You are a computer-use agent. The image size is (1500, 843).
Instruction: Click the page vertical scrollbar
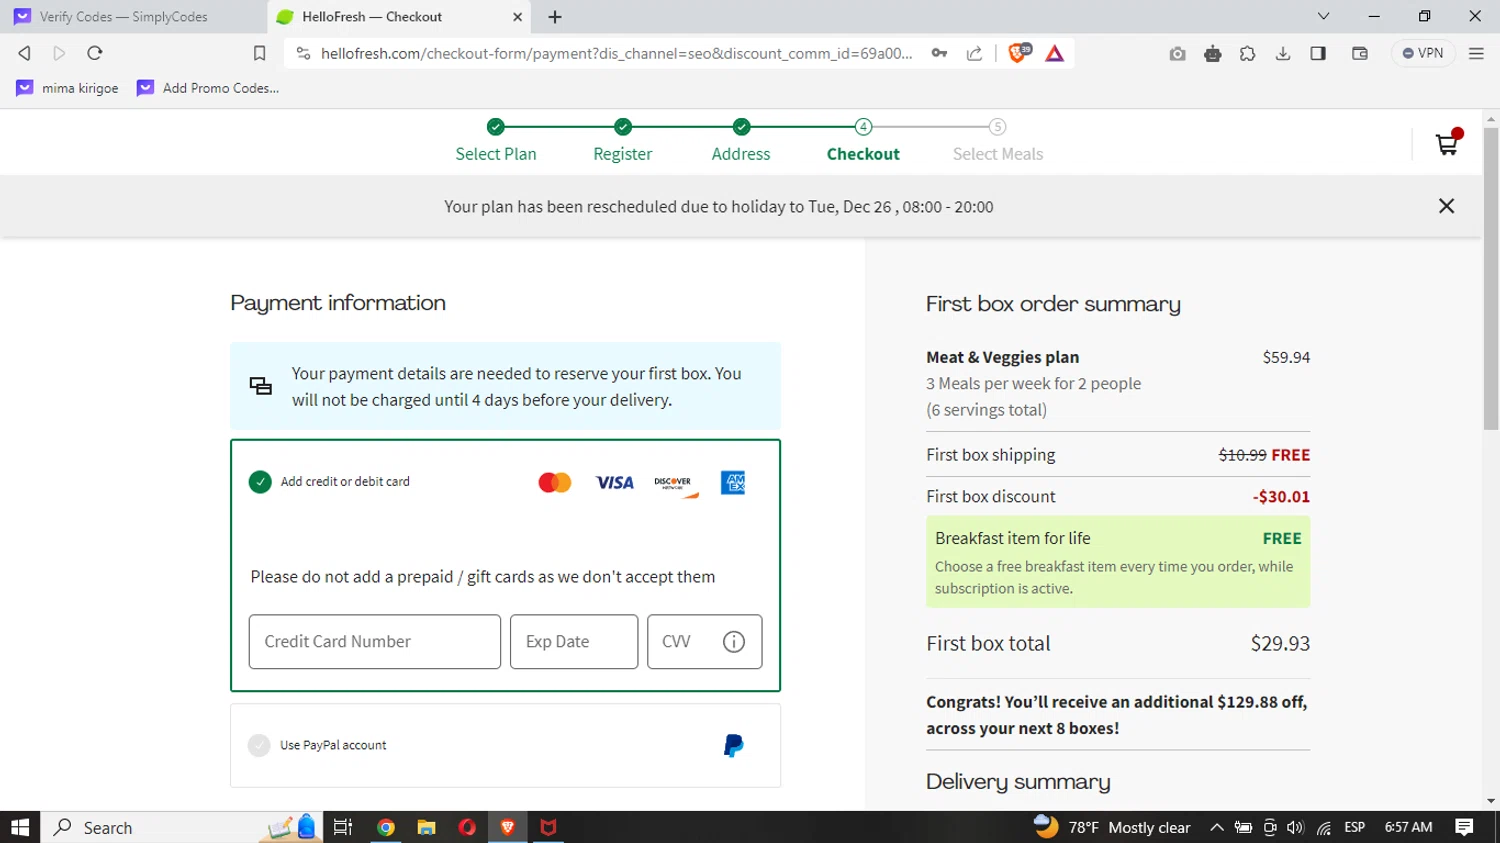point(1491,279)
